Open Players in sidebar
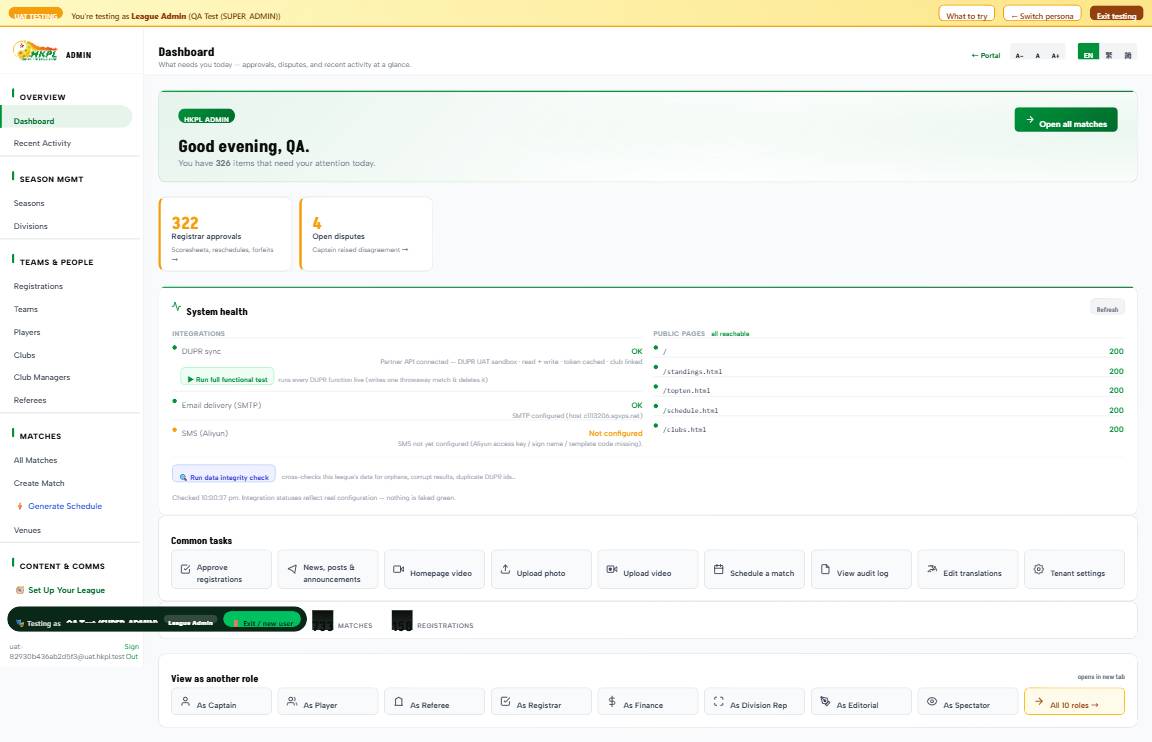The height and width of the screenshot is (742, 1152). pyautogui.click(x=27, y=332)
